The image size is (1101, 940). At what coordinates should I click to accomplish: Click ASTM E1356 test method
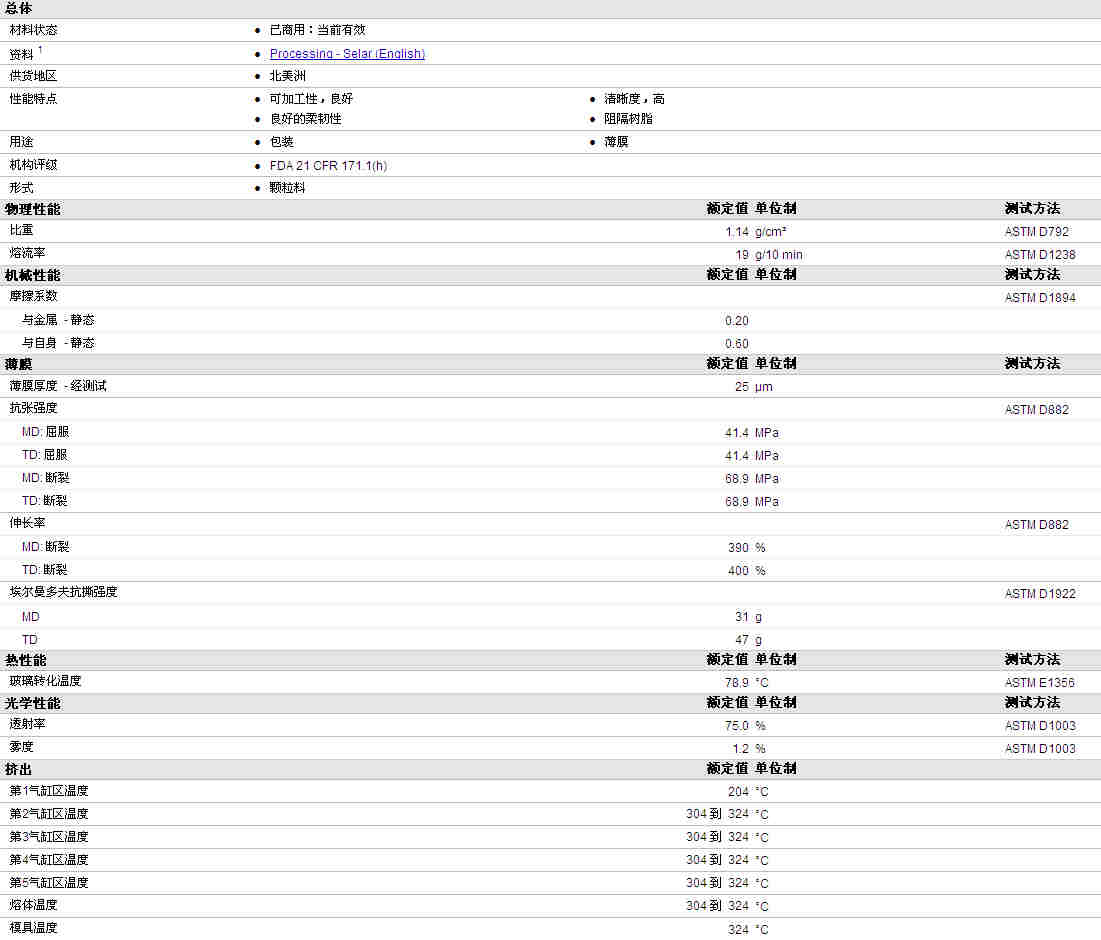1040,683
